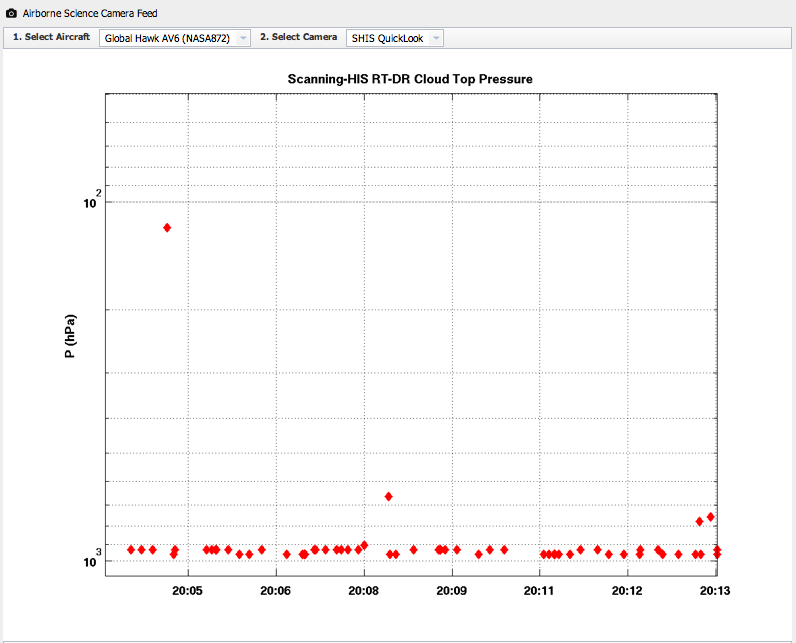Click the 20:12 x-axis tick label
Viewport: 796px width, 643px height.
pyautogui.click(x=628, y=591)
